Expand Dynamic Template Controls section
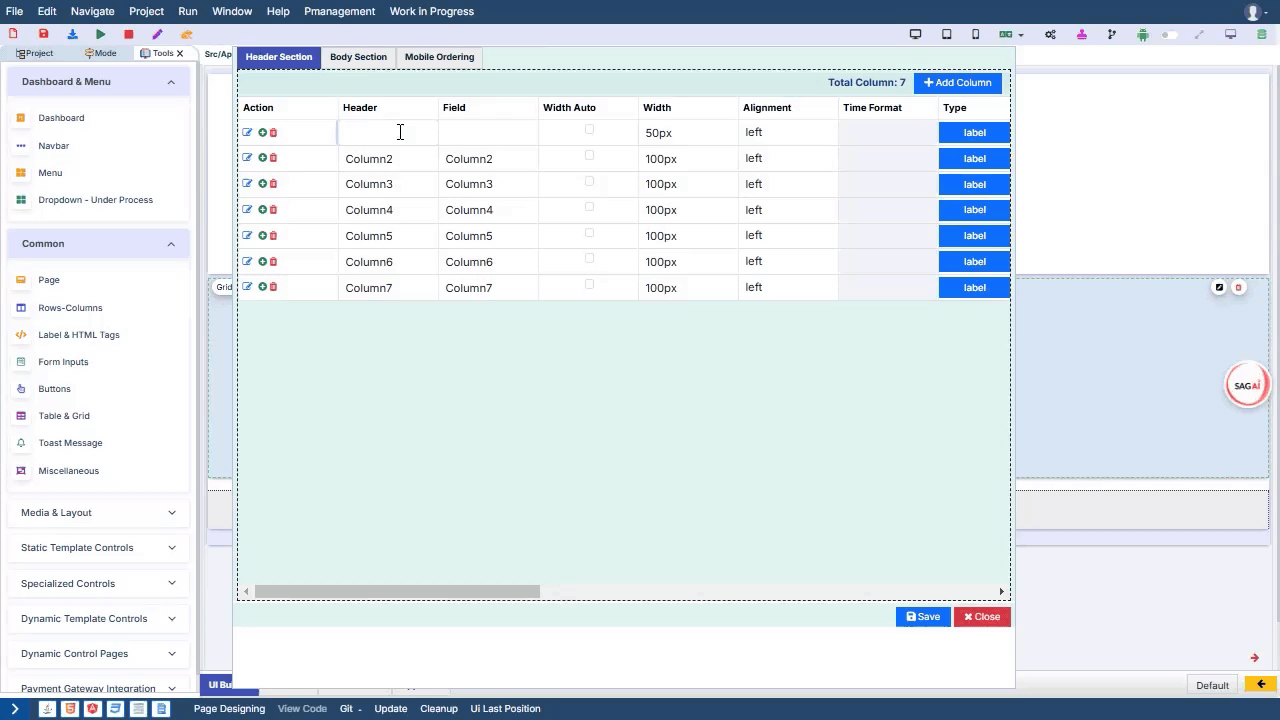The image size is (1280, 720). [x=98, y=619]
